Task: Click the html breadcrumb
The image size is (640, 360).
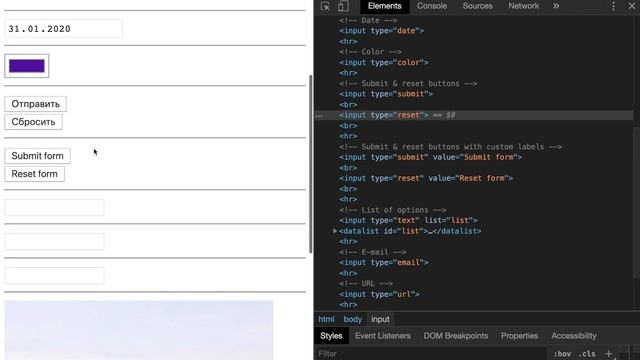Action: (x=326, y=319)
